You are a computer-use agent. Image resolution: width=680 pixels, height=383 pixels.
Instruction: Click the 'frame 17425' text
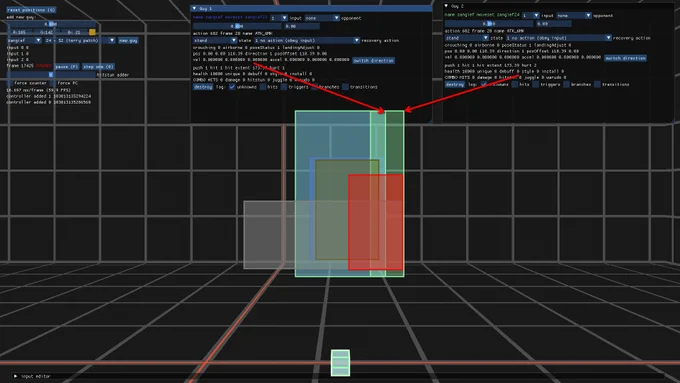(x=20, y=65)
